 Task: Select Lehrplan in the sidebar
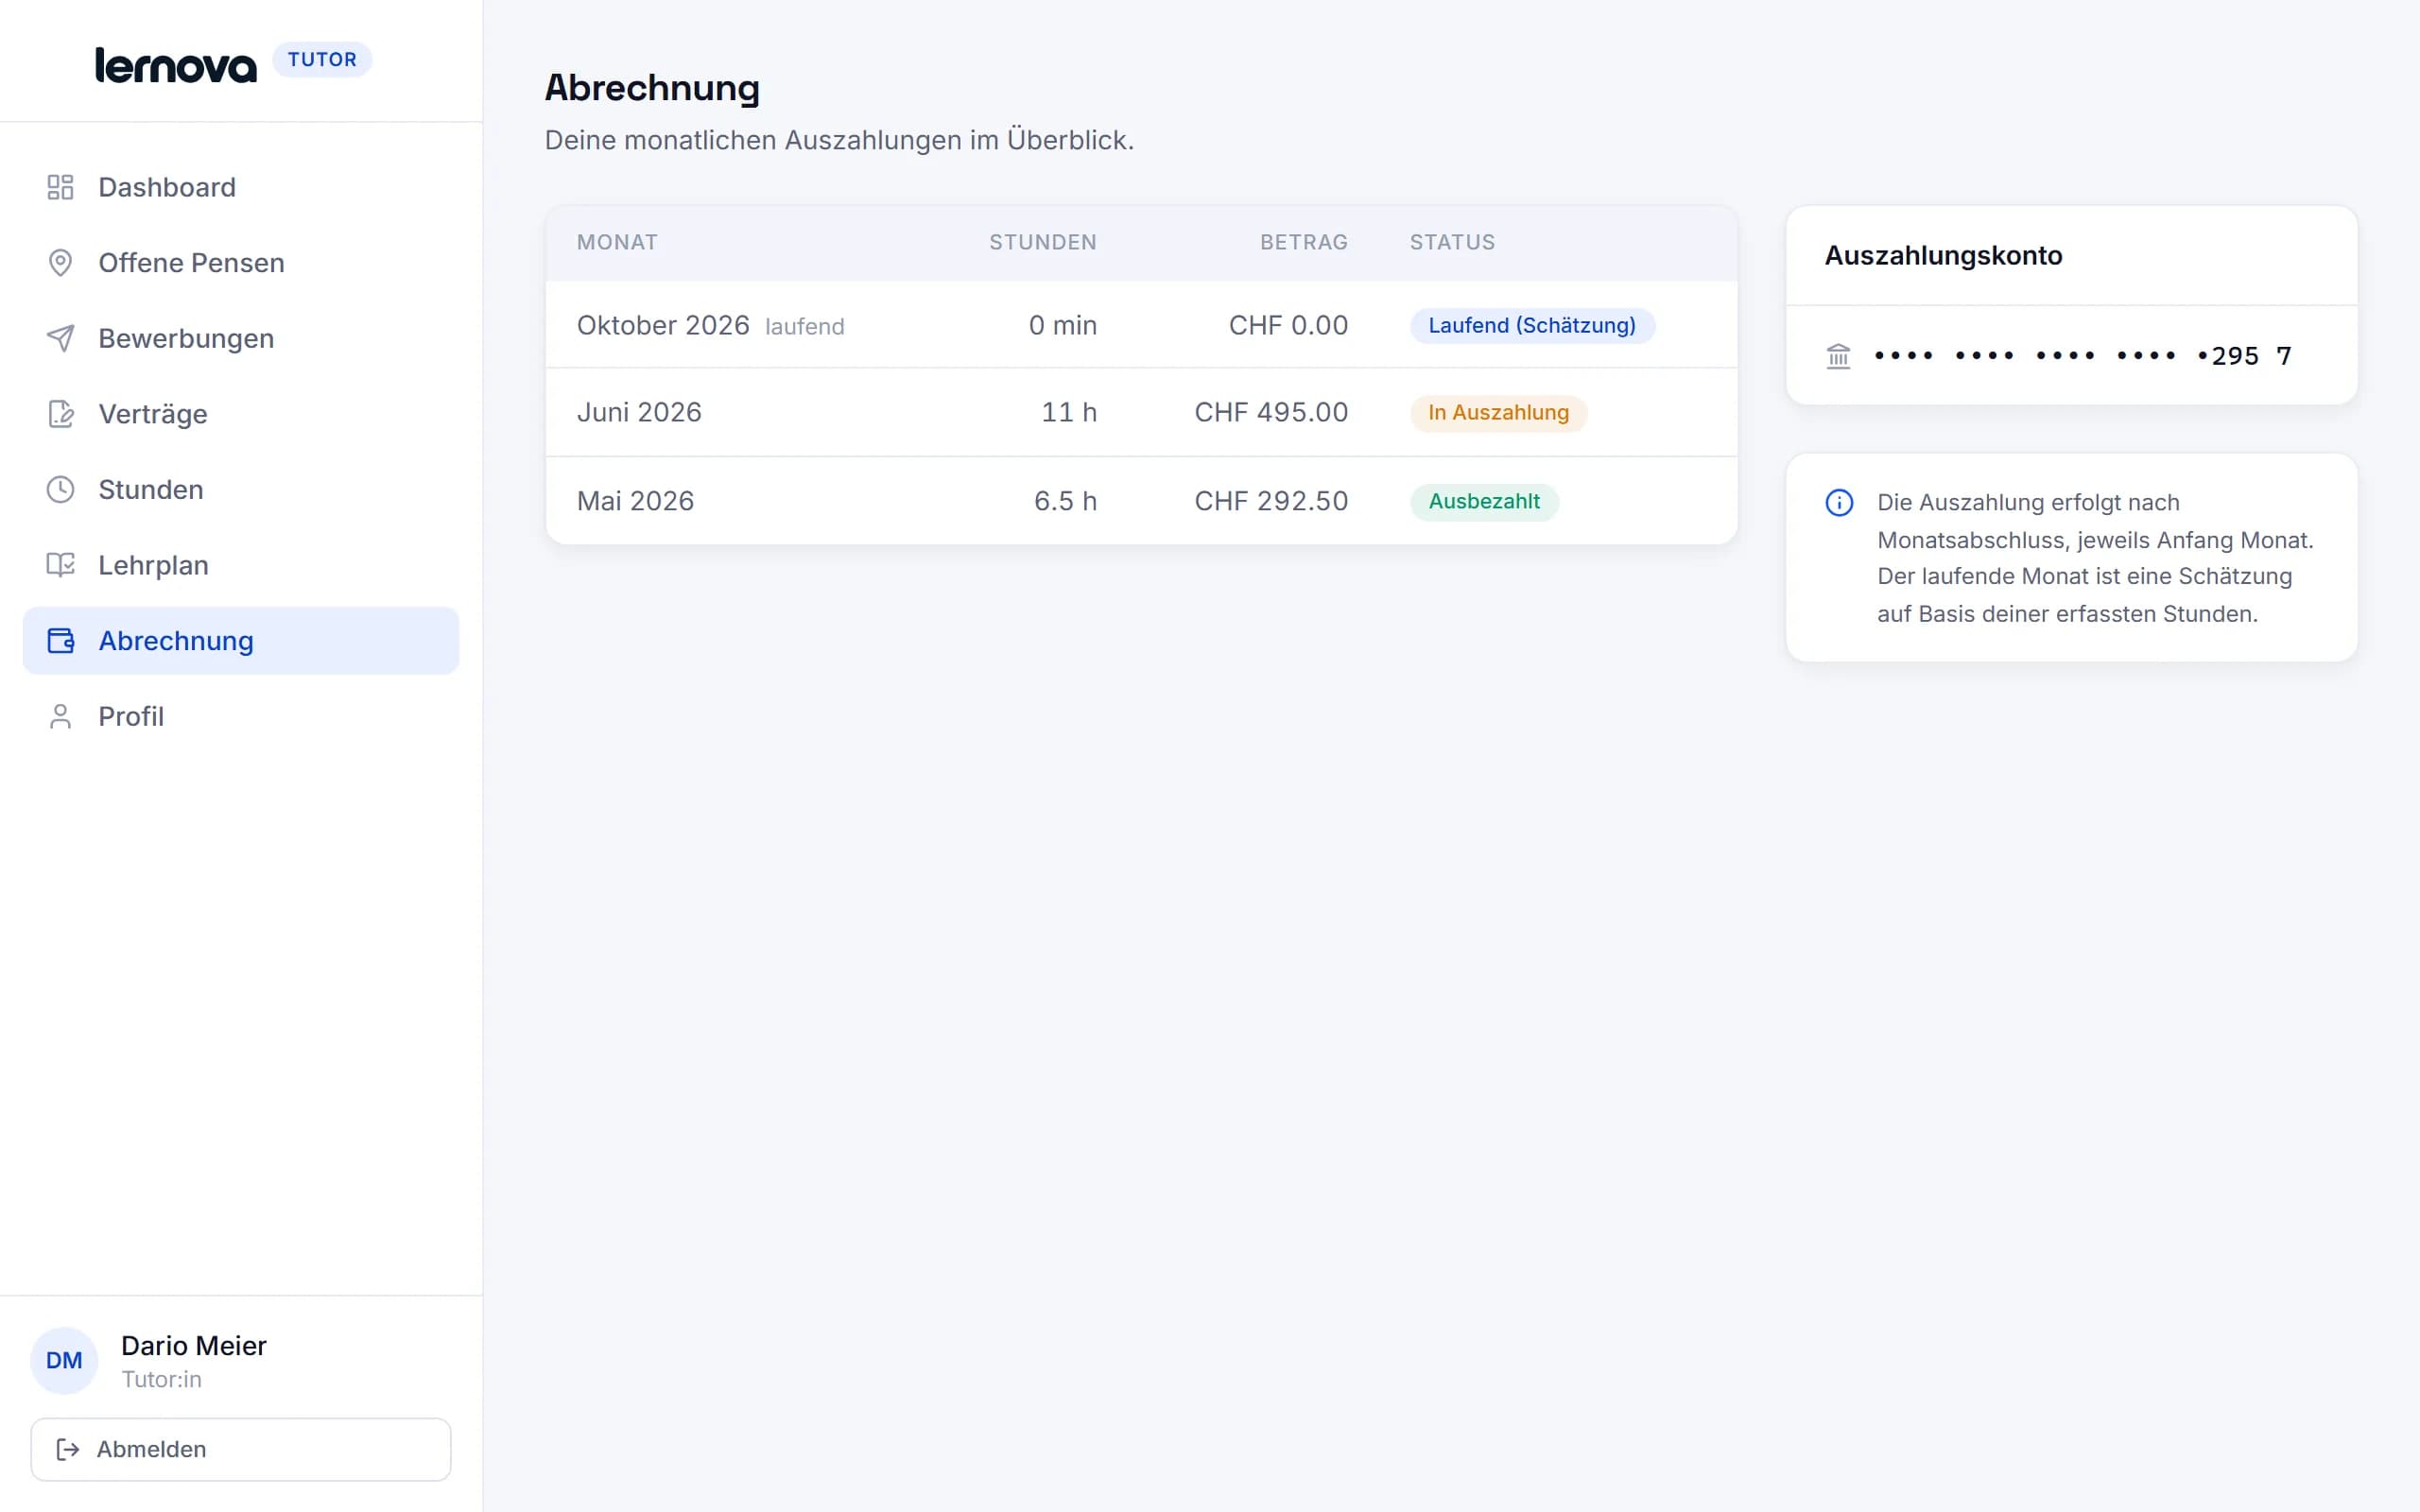point(241,565)
